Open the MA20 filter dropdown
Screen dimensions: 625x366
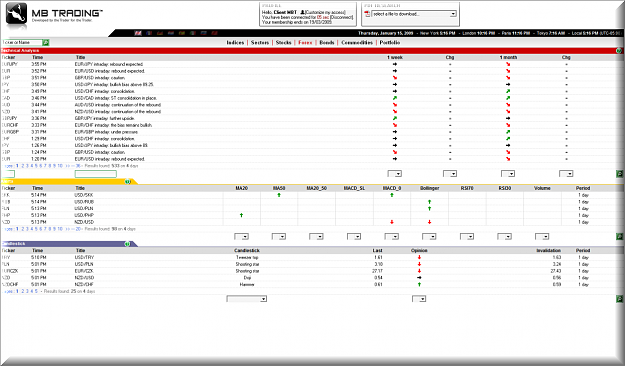(x=241, y=237)
